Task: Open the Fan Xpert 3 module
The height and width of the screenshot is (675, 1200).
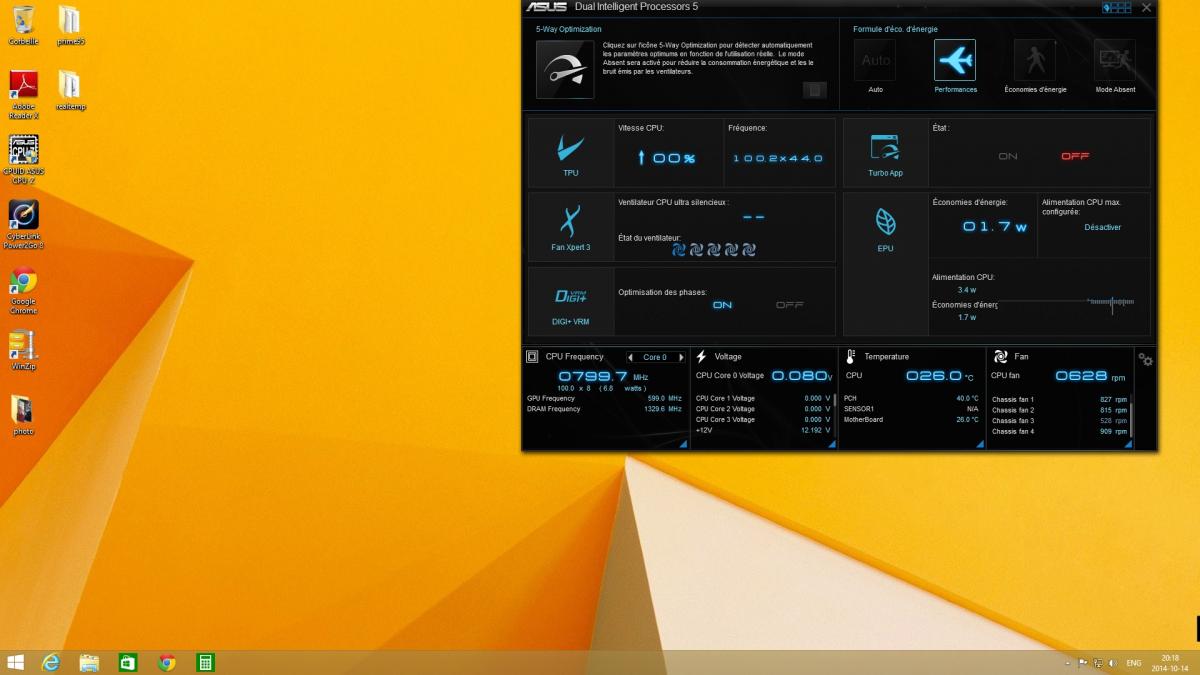Action: point(571,226)
